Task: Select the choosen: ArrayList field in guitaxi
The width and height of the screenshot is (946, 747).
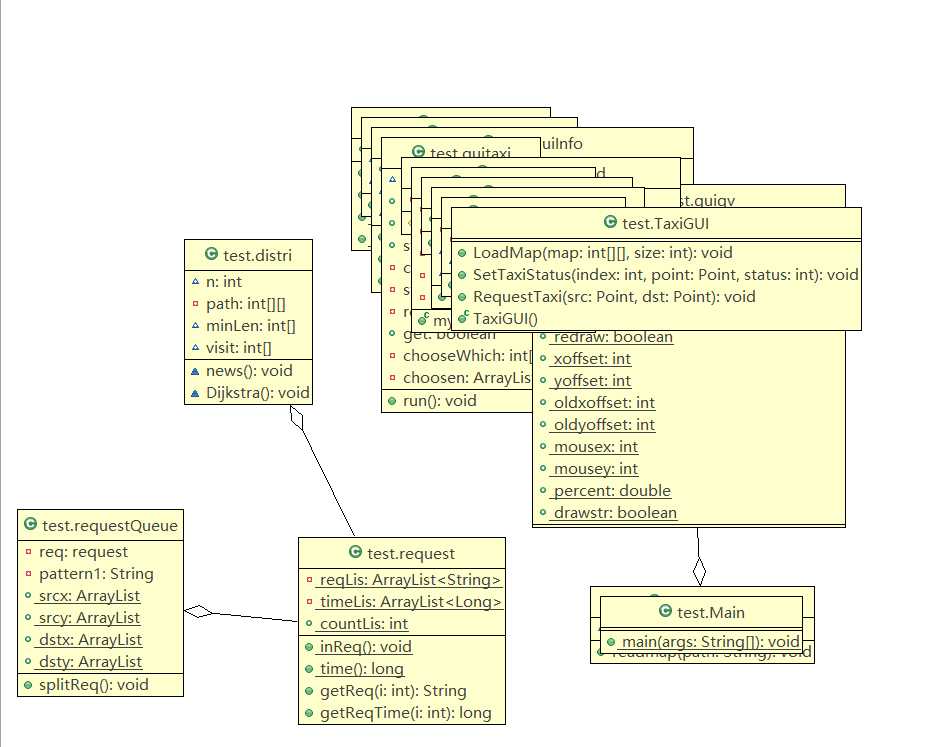Action: pyautogui.click(x=467, y=378)
